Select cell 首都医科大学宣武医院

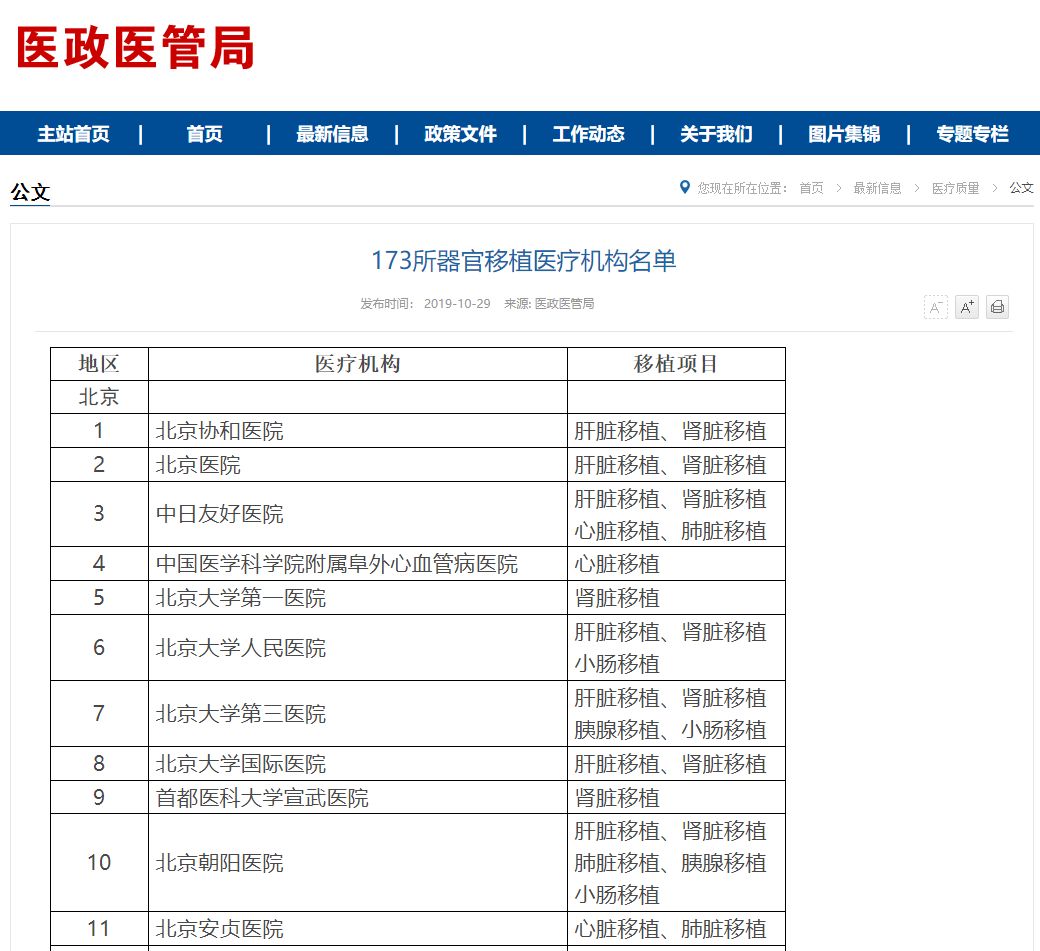tap(358, 797)
